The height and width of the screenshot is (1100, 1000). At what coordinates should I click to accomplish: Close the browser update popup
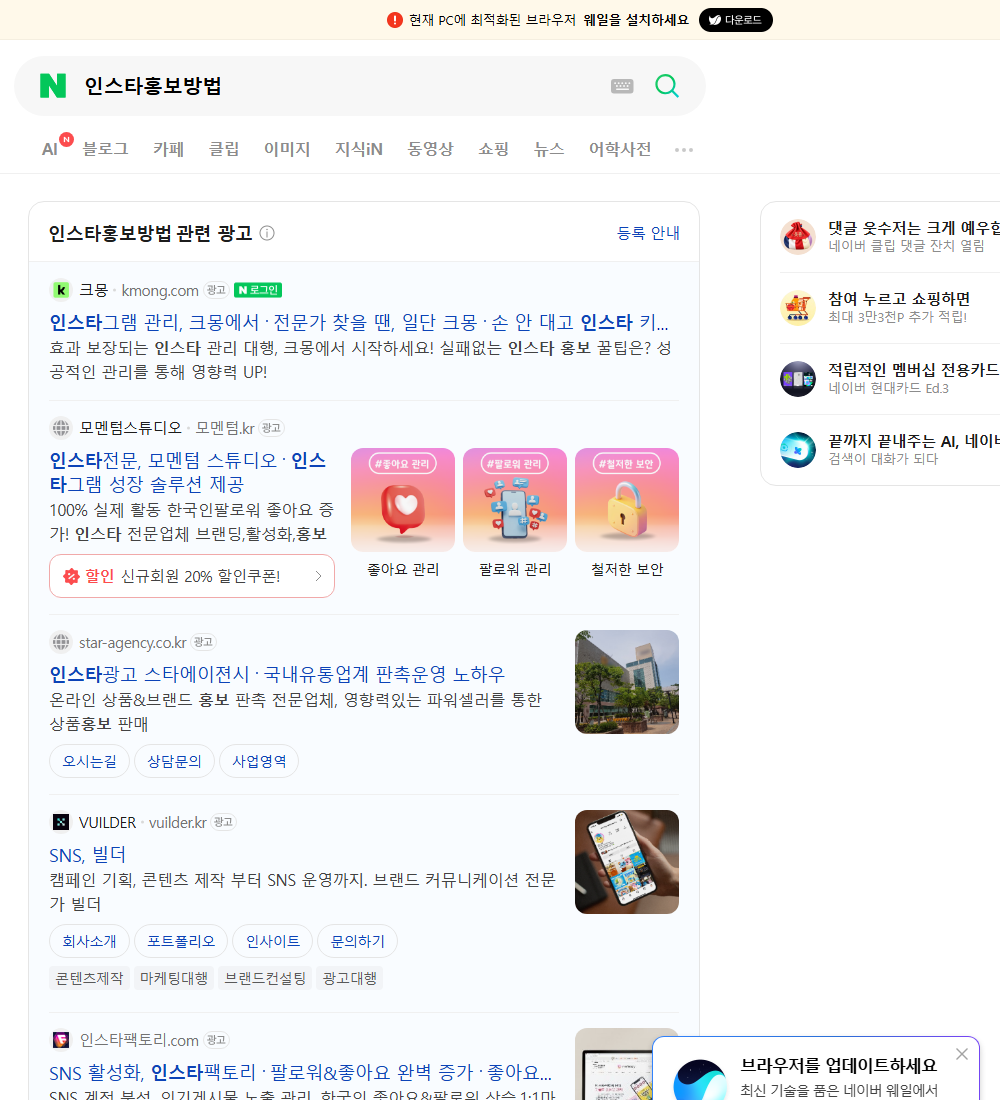pos(962,1054)
